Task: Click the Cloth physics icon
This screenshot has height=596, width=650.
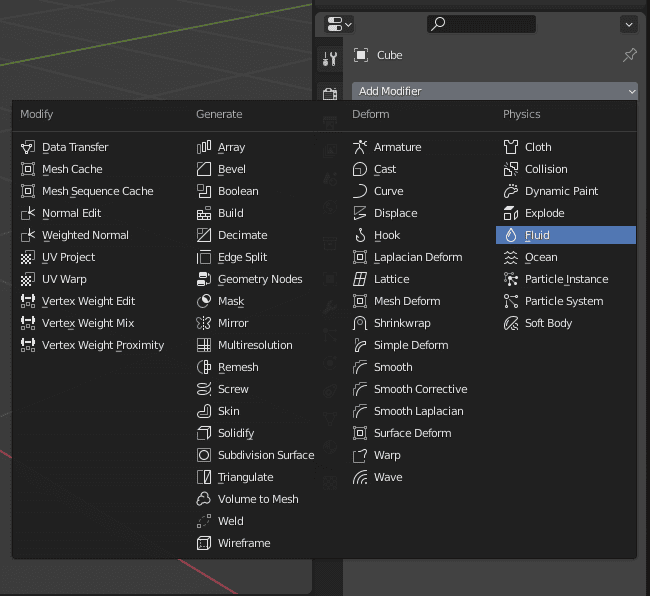Action: [511, 147]
